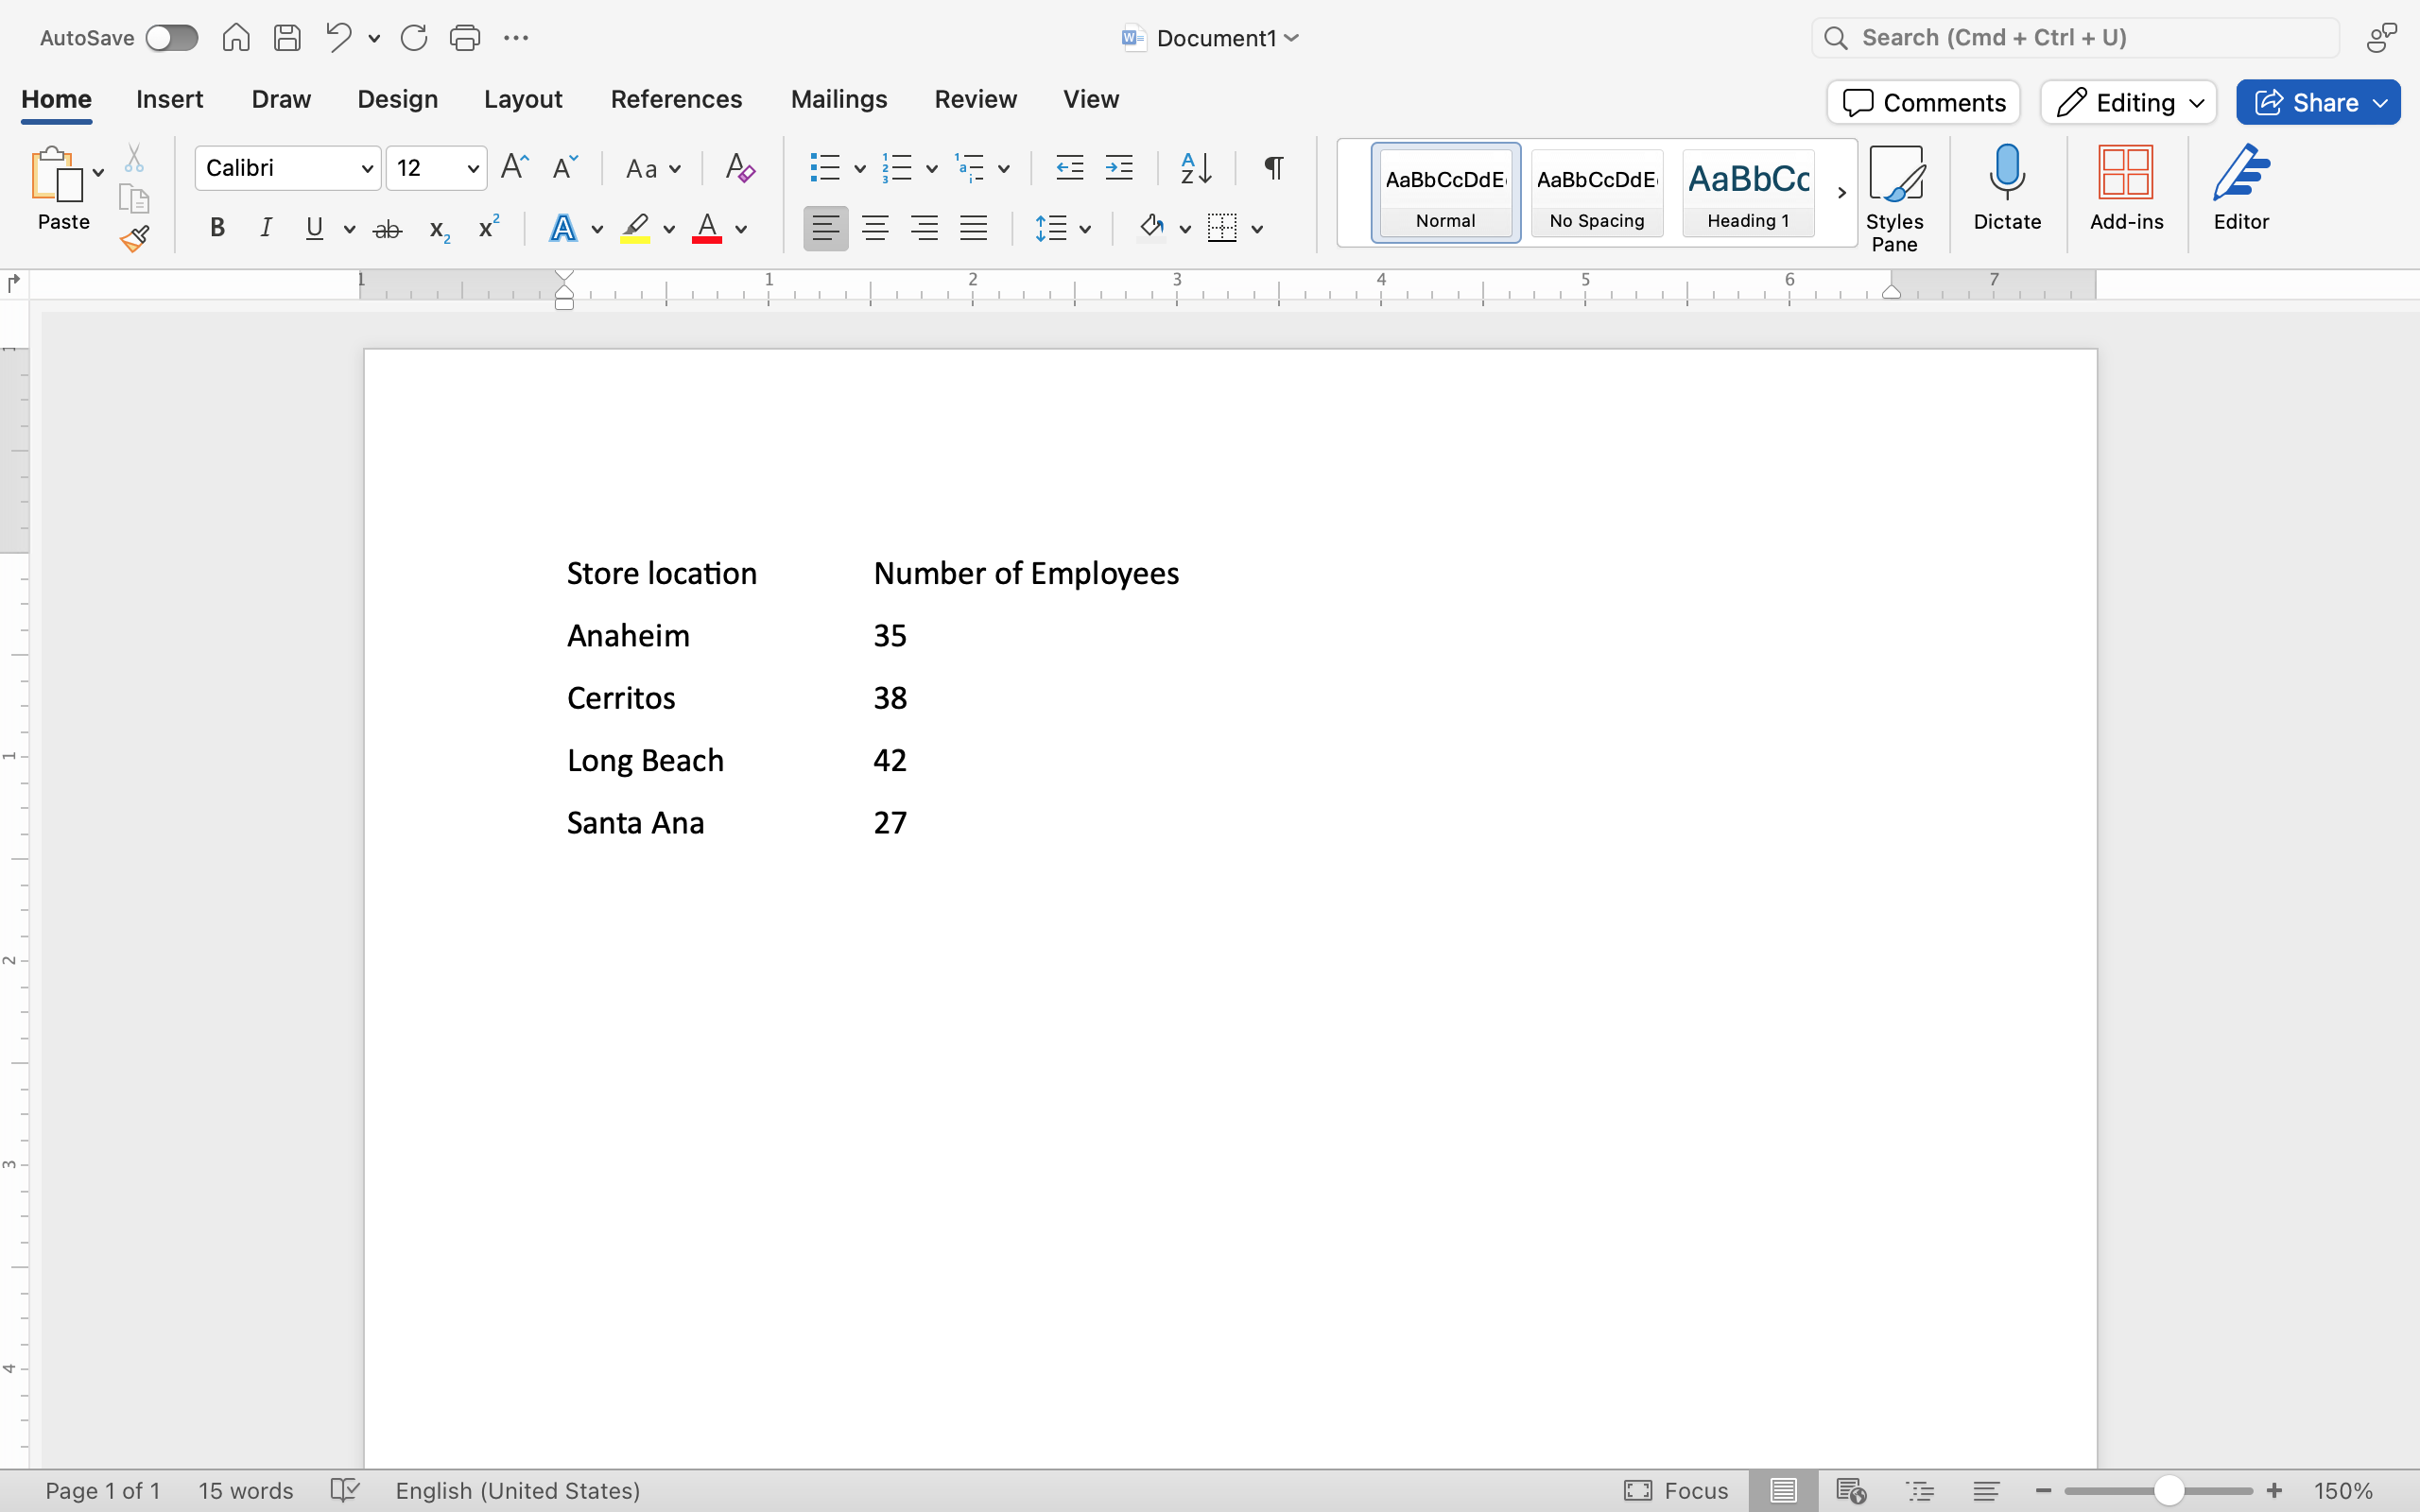The image size is (2420, 1512).
Task: Apply the Heading 1 style
Action: (1748, 192)
